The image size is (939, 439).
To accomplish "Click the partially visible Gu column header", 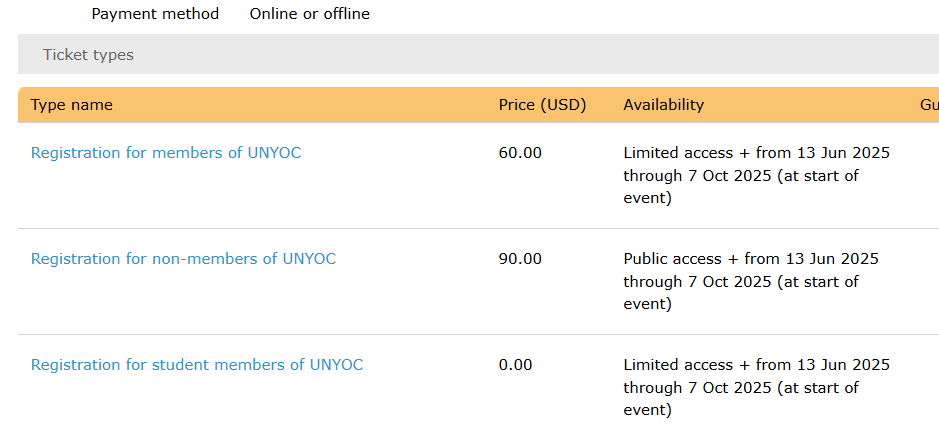I will click(929, 105).
